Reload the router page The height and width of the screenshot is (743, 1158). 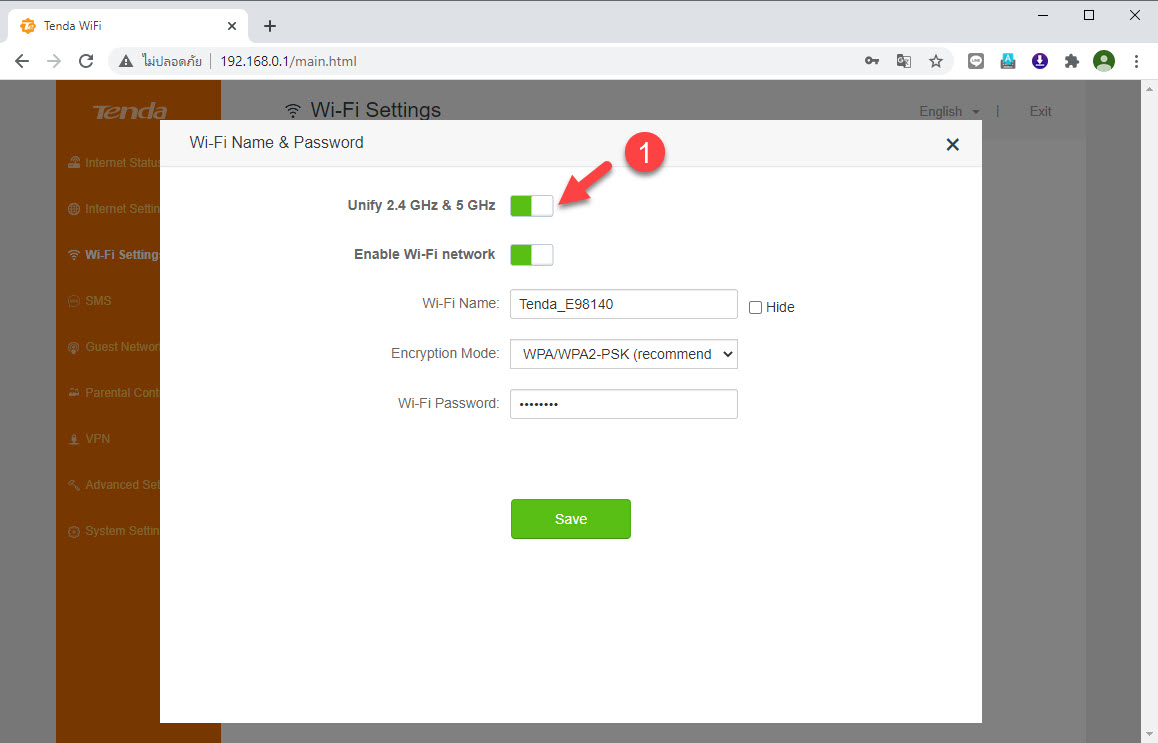click(x=86, y=61)
